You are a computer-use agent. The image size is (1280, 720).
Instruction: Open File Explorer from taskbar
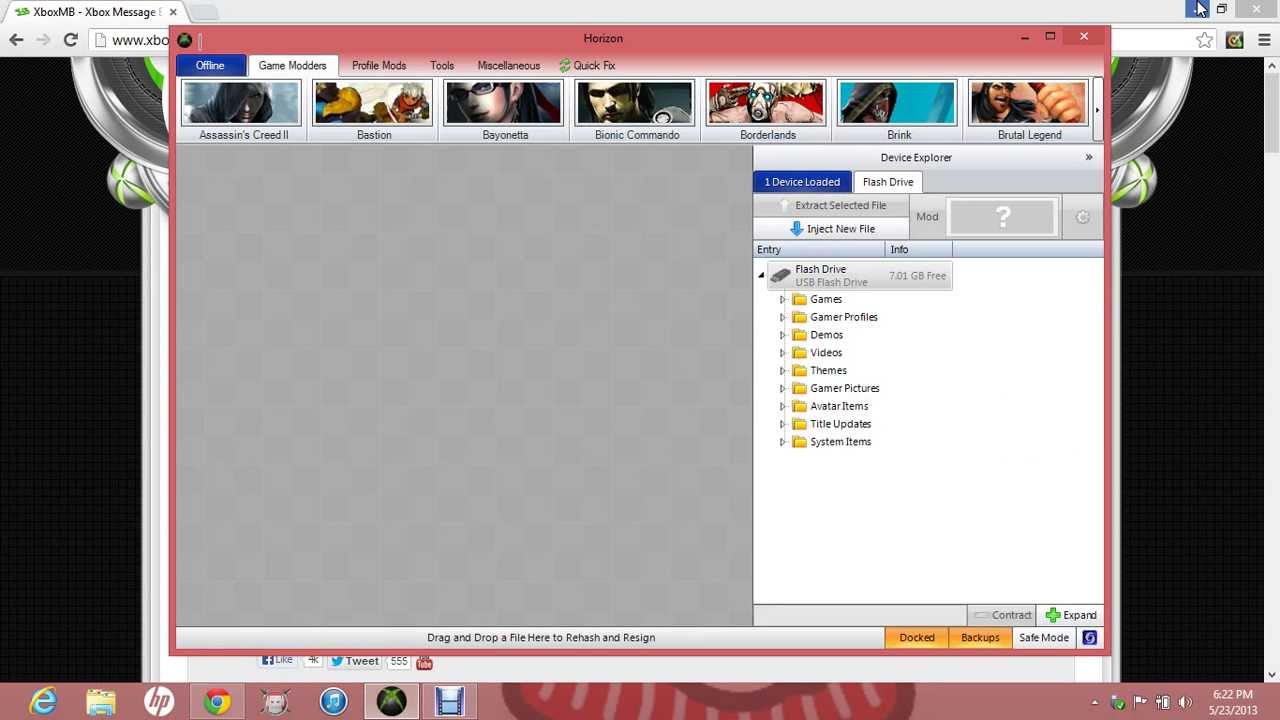tap(101, 701)
